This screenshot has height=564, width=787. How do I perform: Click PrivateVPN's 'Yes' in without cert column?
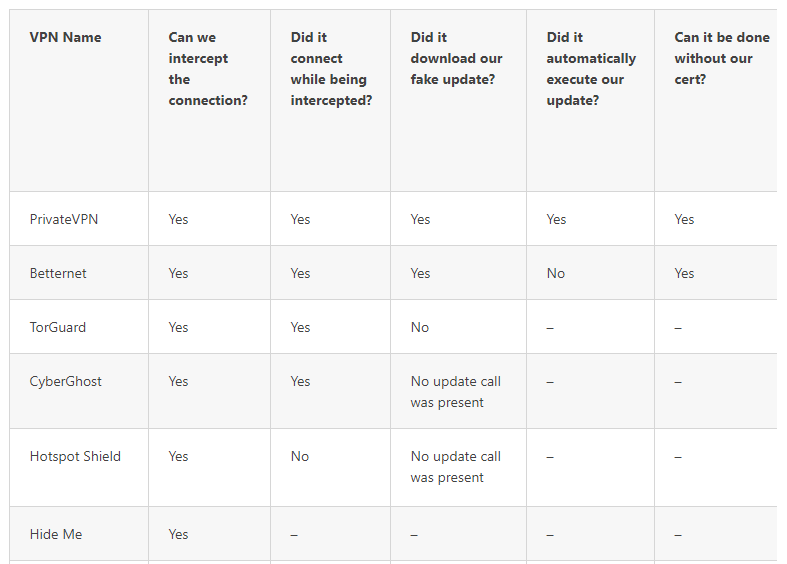pos(684,219)
